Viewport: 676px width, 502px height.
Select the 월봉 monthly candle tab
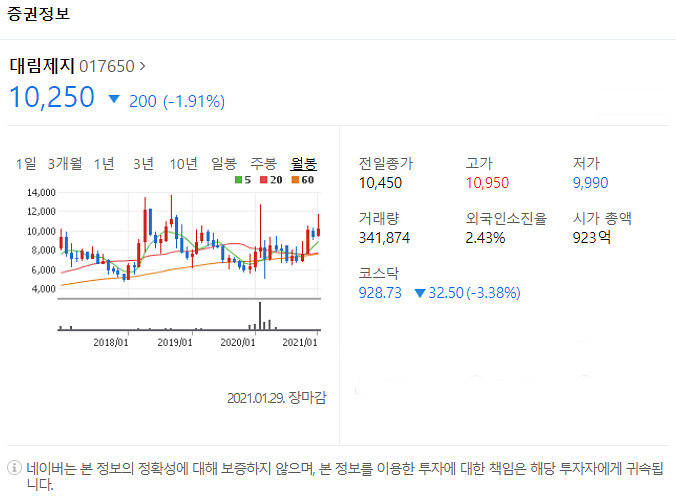pos(304,164)
